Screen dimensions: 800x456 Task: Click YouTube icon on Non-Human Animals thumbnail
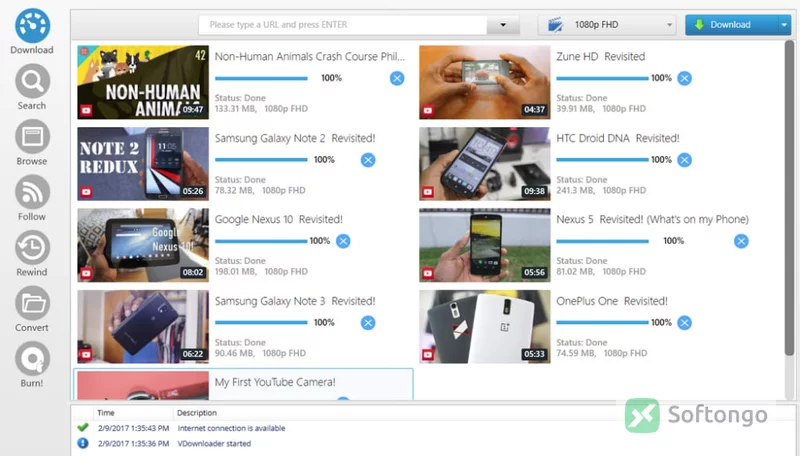(86, 110)
